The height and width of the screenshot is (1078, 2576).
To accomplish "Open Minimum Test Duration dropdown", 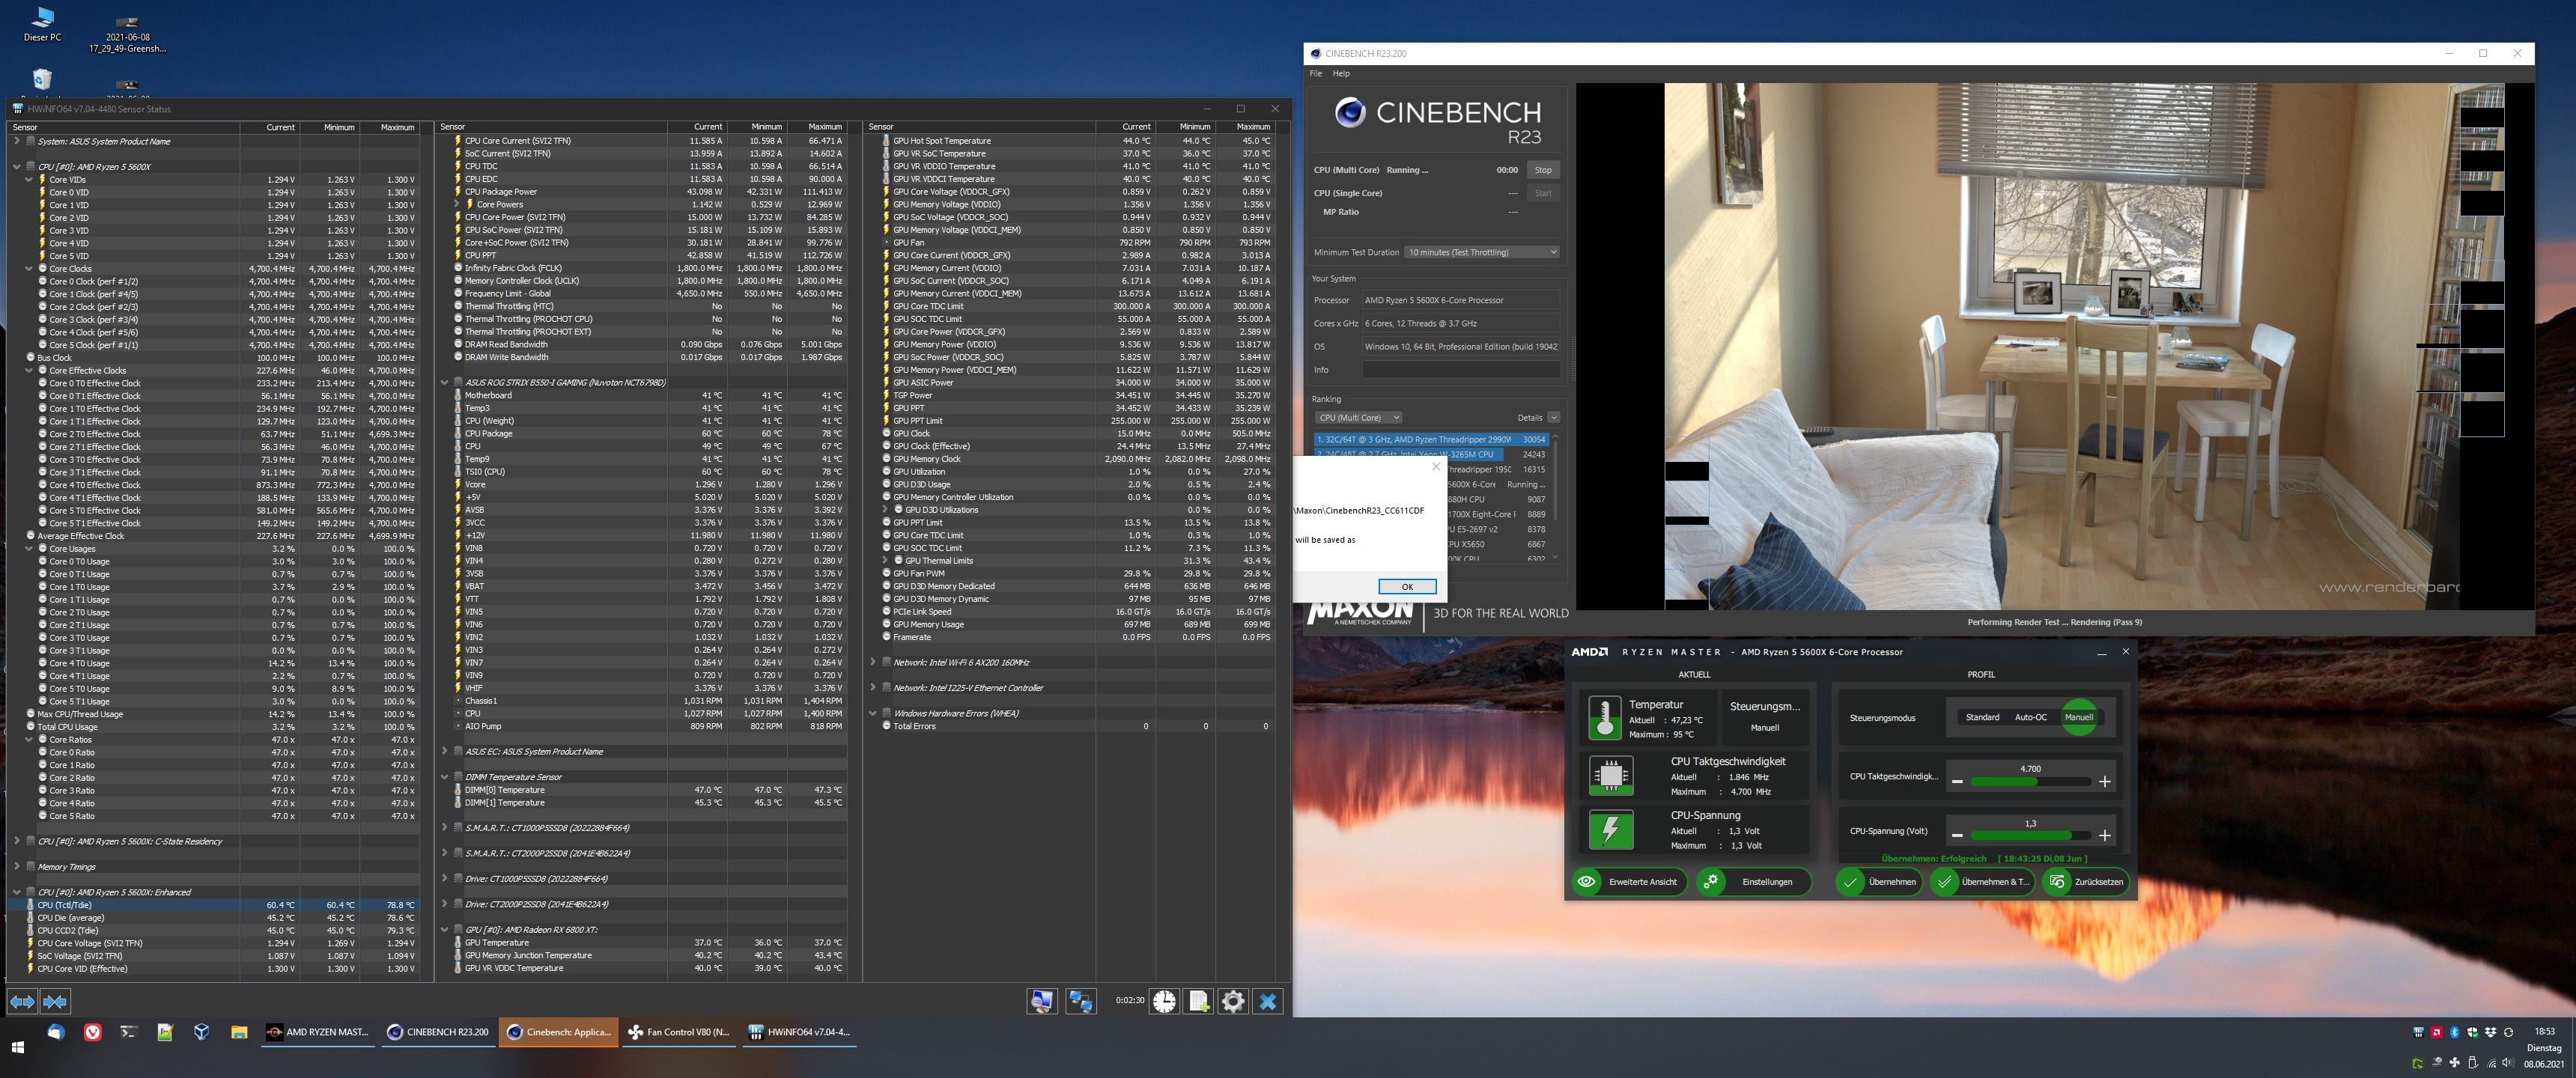I will coord(1482,252).
